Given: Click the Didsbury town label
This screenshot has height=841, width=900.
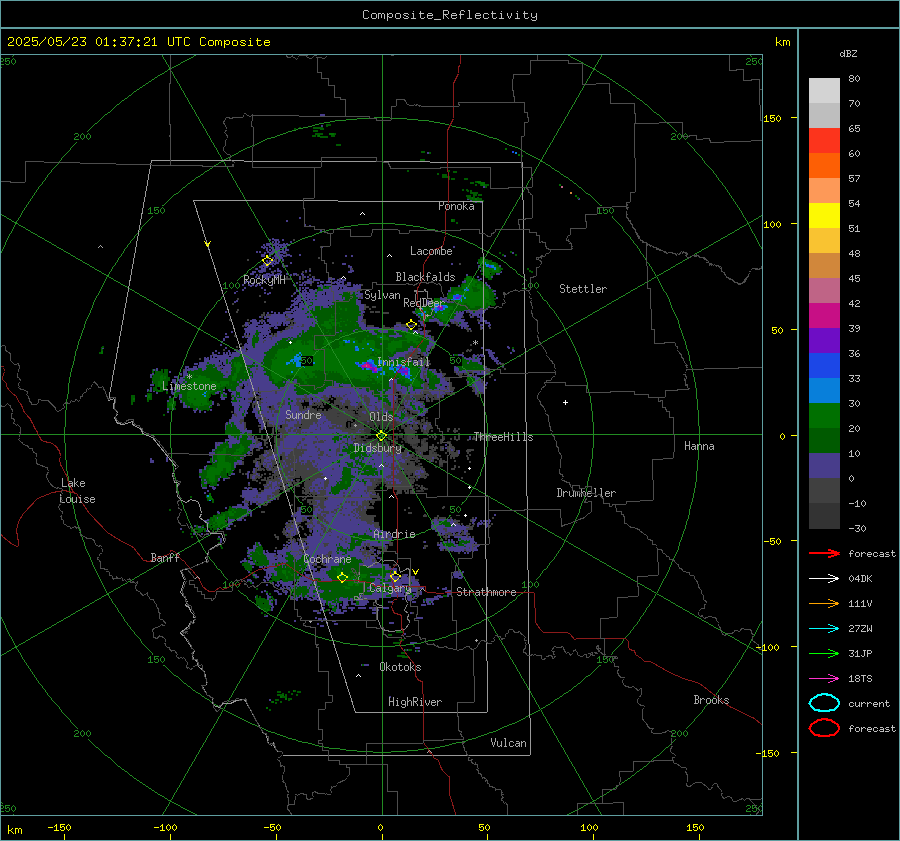Looking at the screenshot, I should tap(377, 448).
